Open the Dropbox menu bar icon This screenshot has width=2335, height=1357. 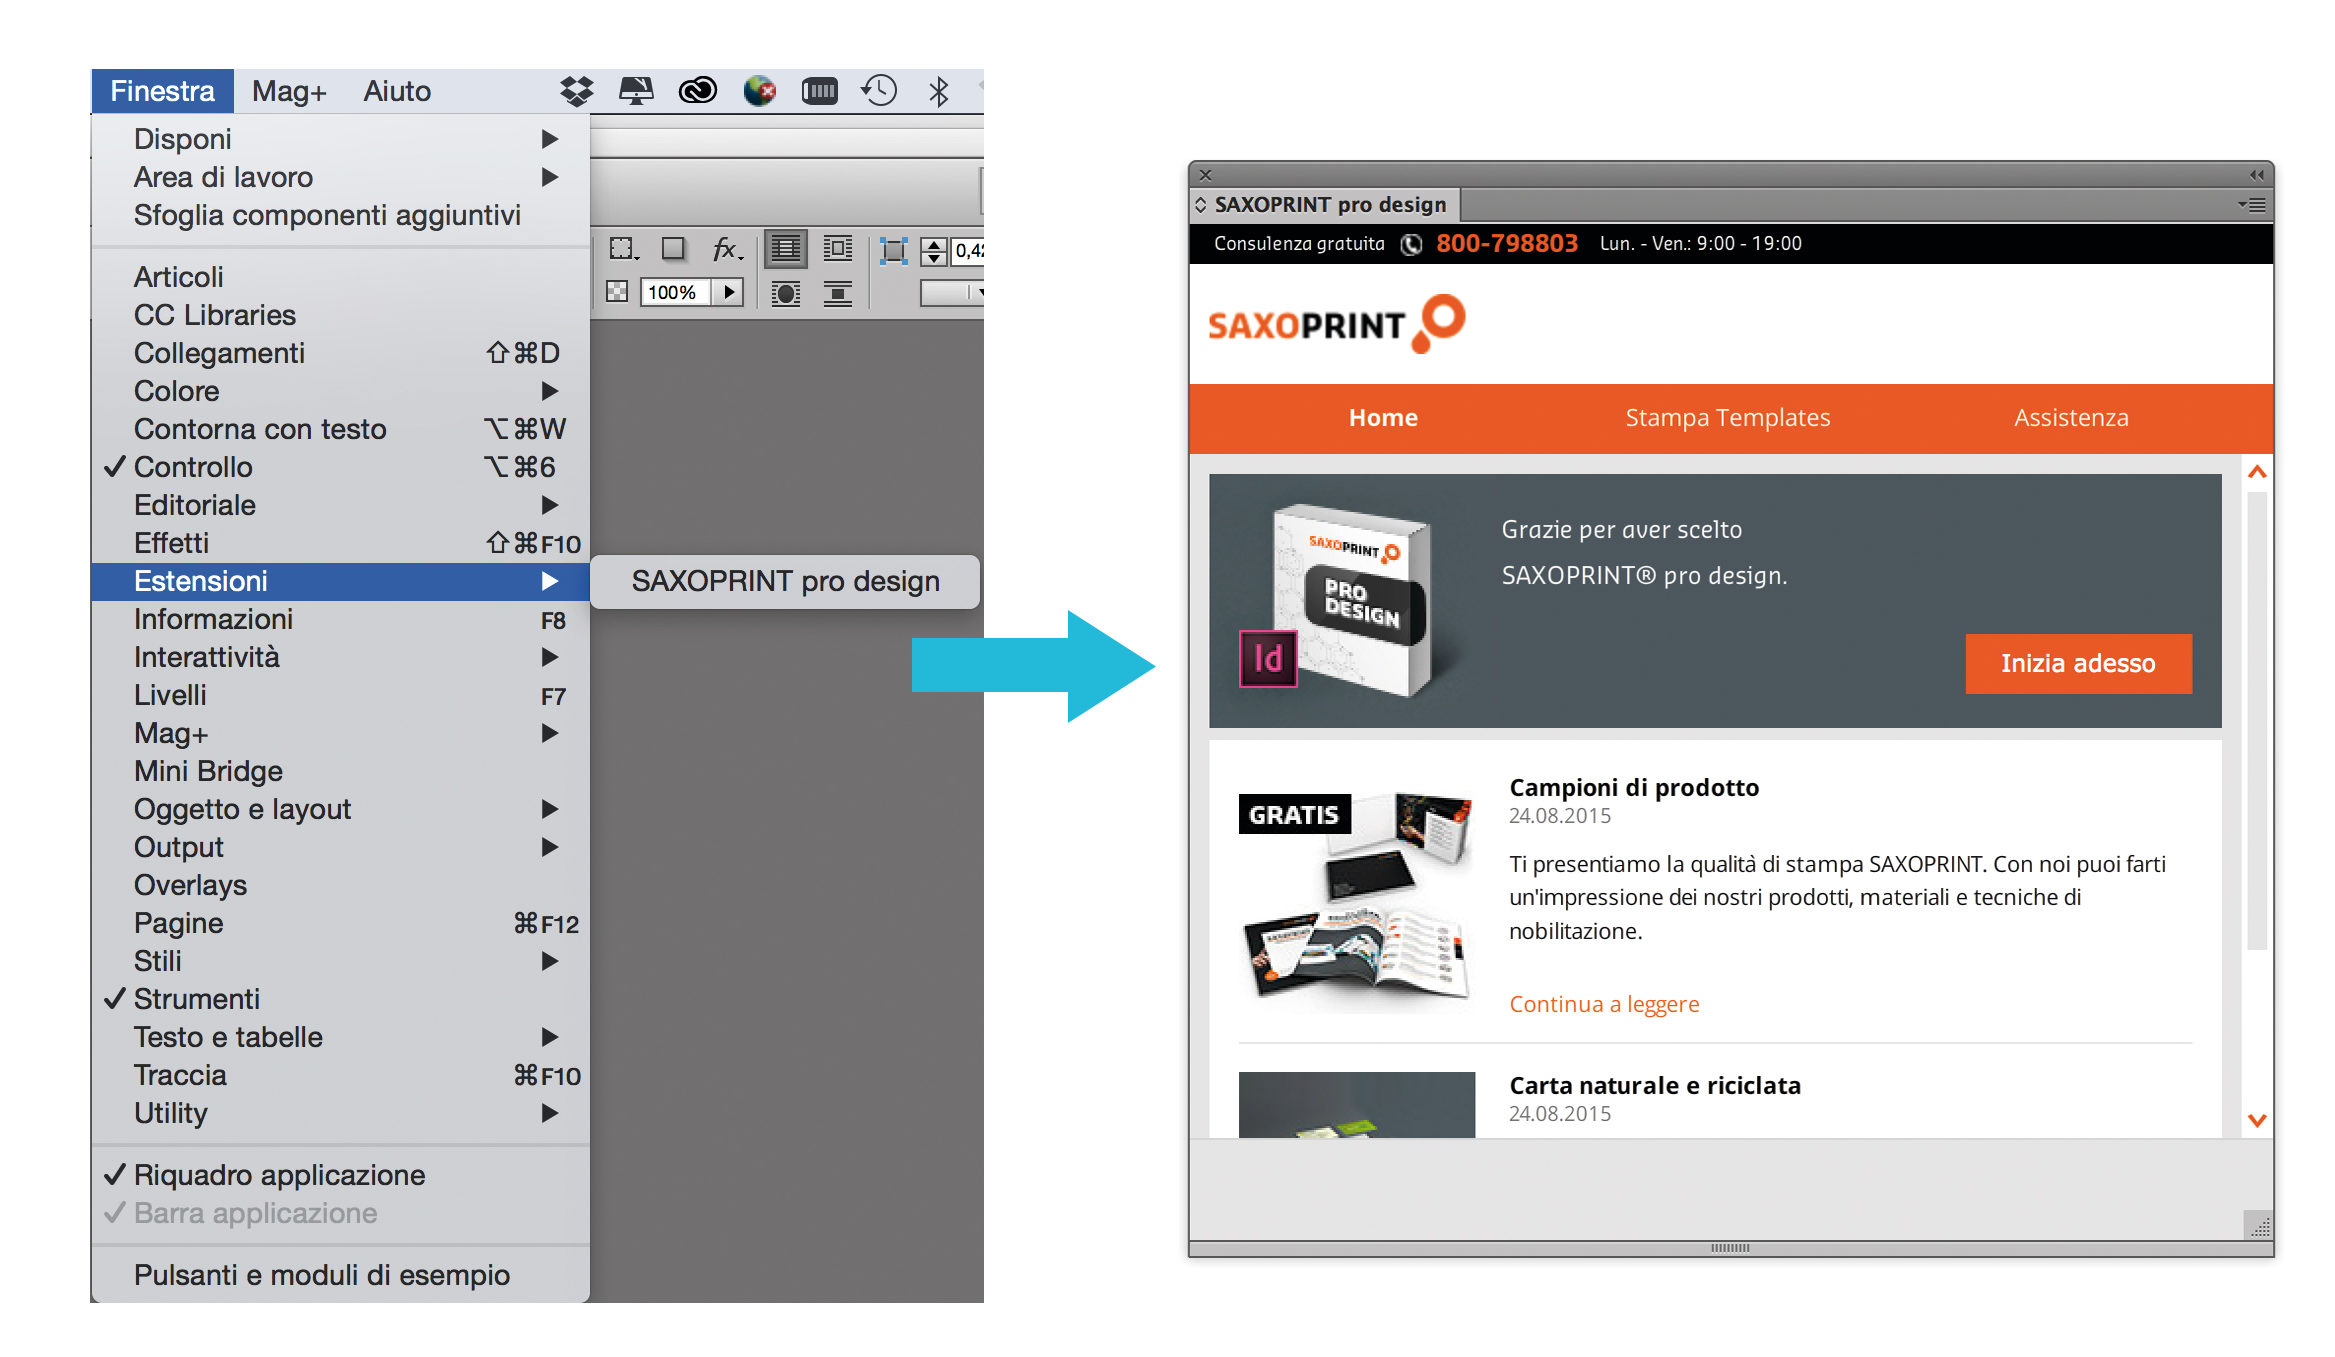[576, 91]
